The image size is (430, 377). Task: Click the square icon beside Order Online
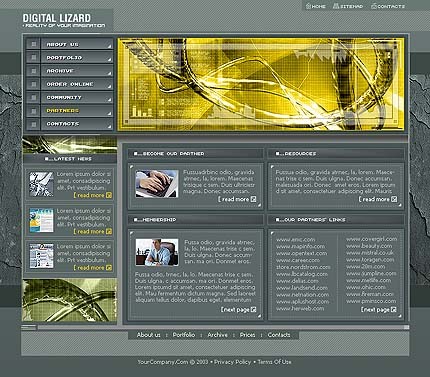pos(33,84)
